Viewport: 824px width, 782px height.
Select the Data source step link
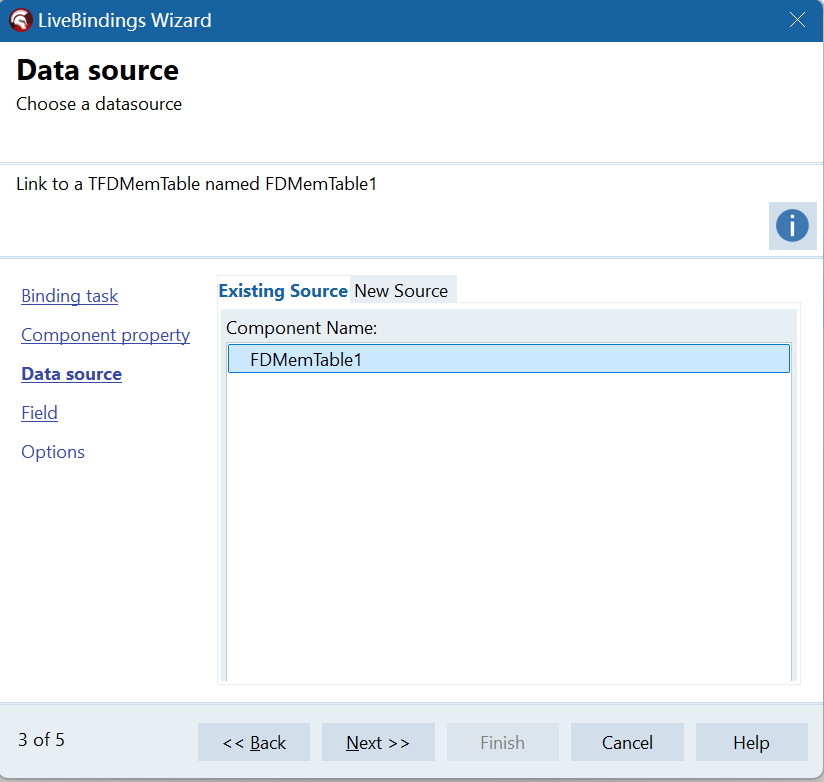71,374
